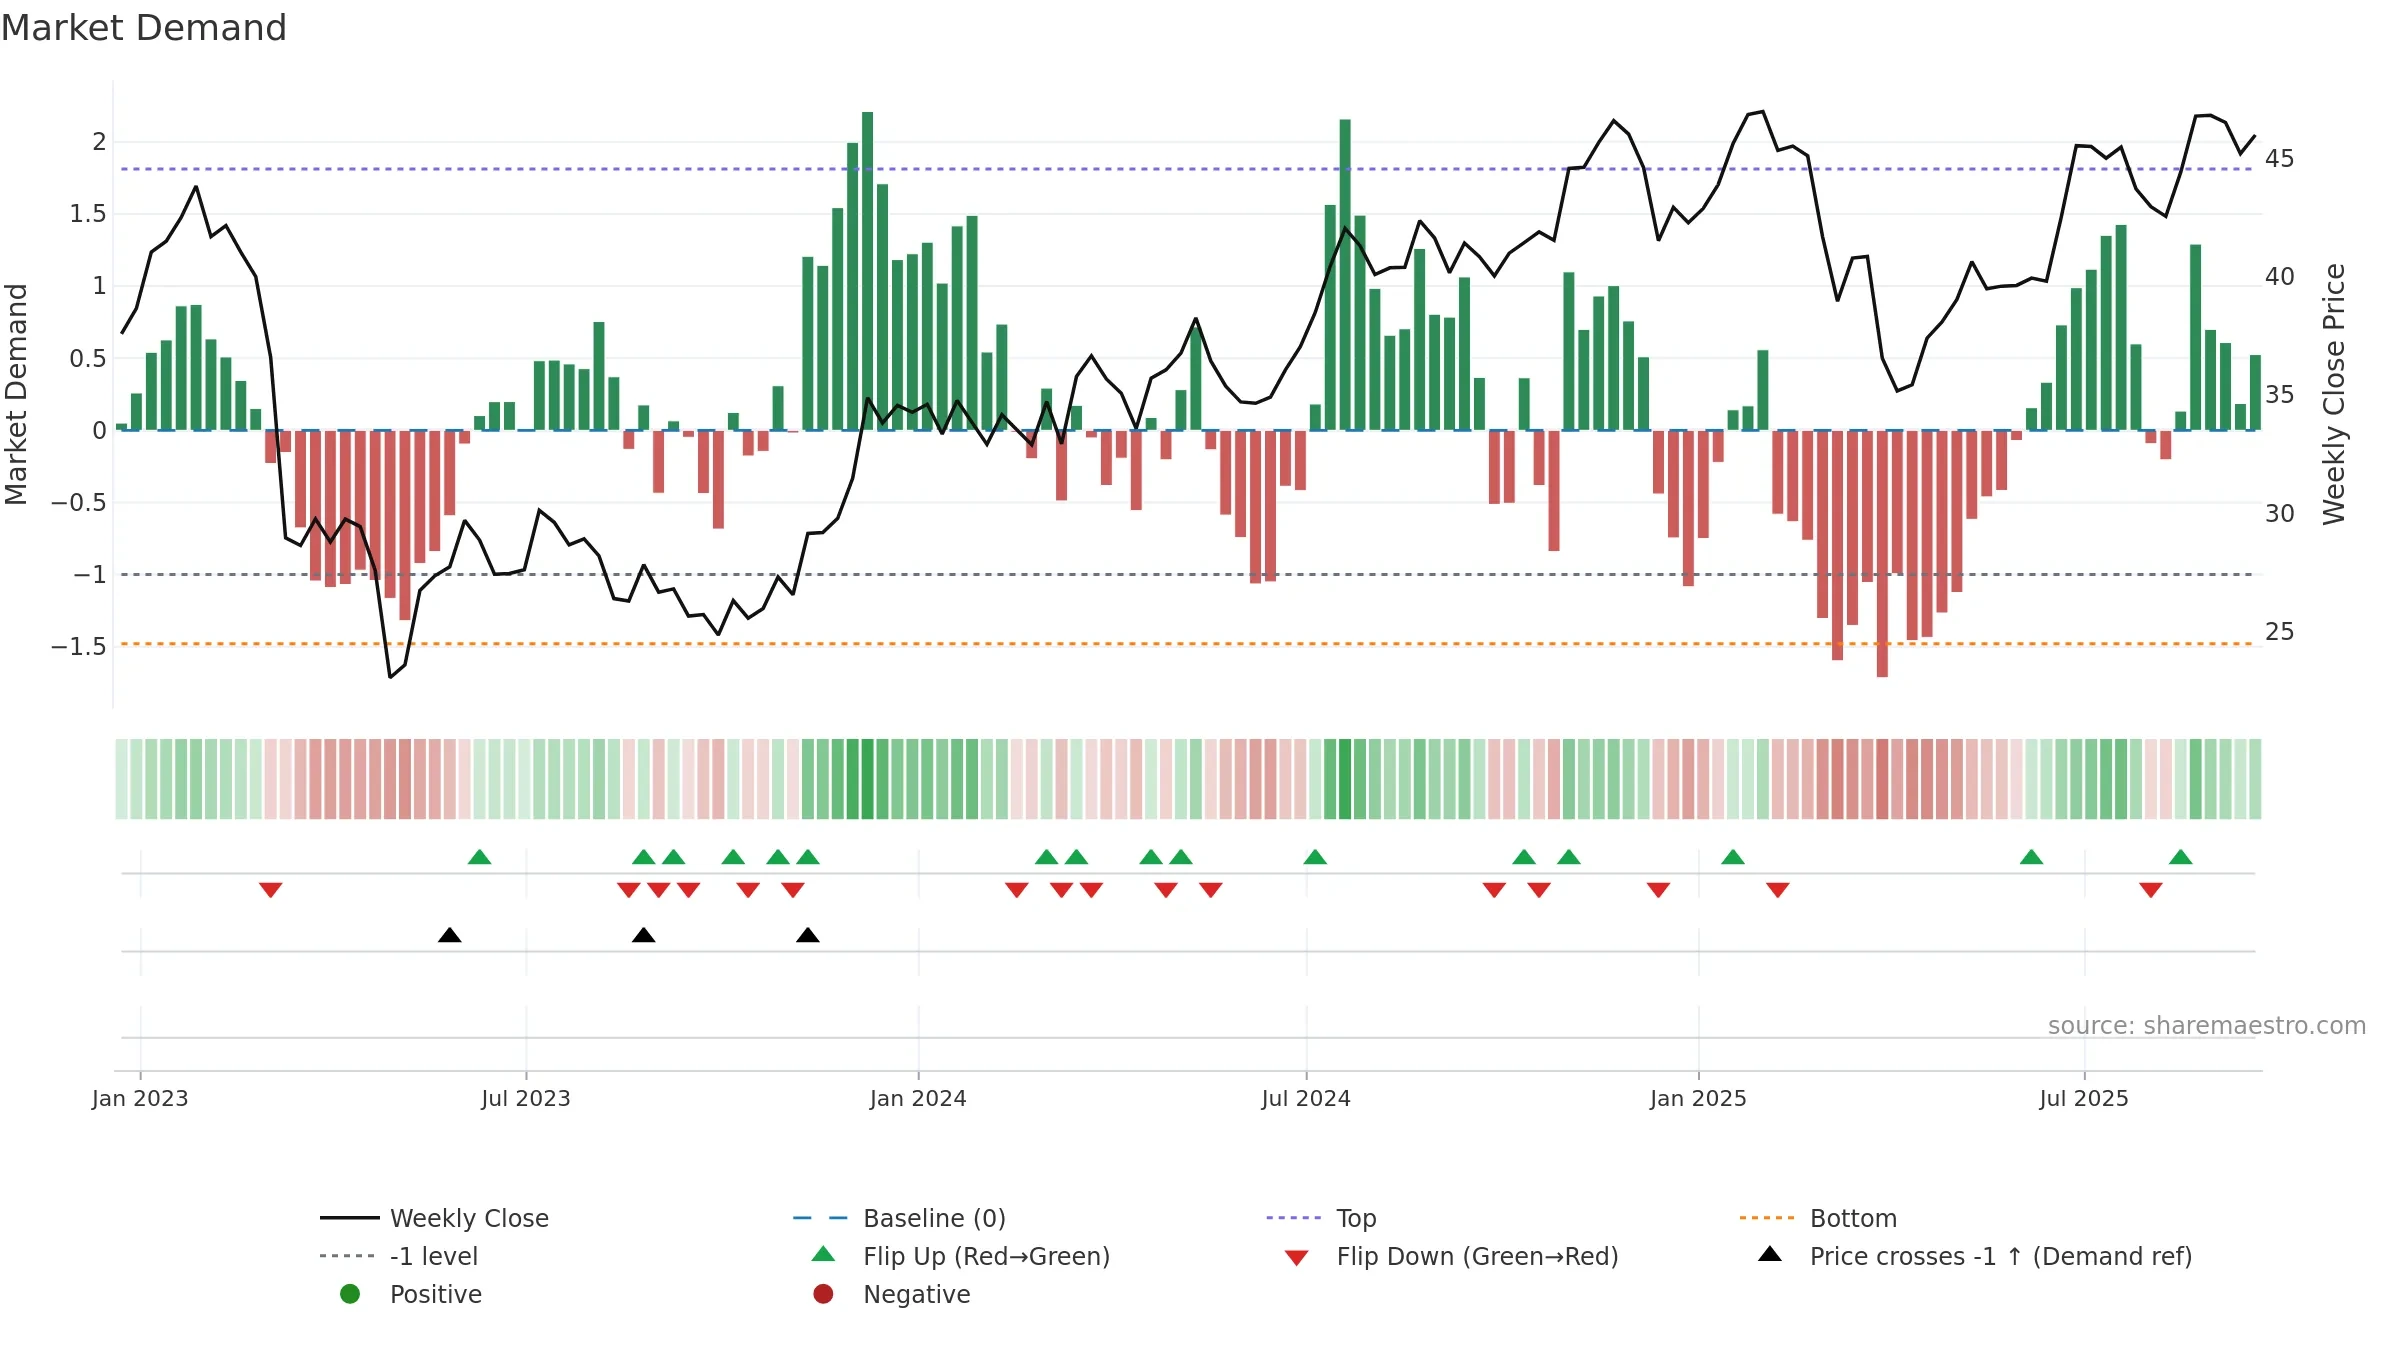Click the darkest green heat-strip cell in Jul 2024
The height and width of the screenshot is (1350, 2400).
1345,779
